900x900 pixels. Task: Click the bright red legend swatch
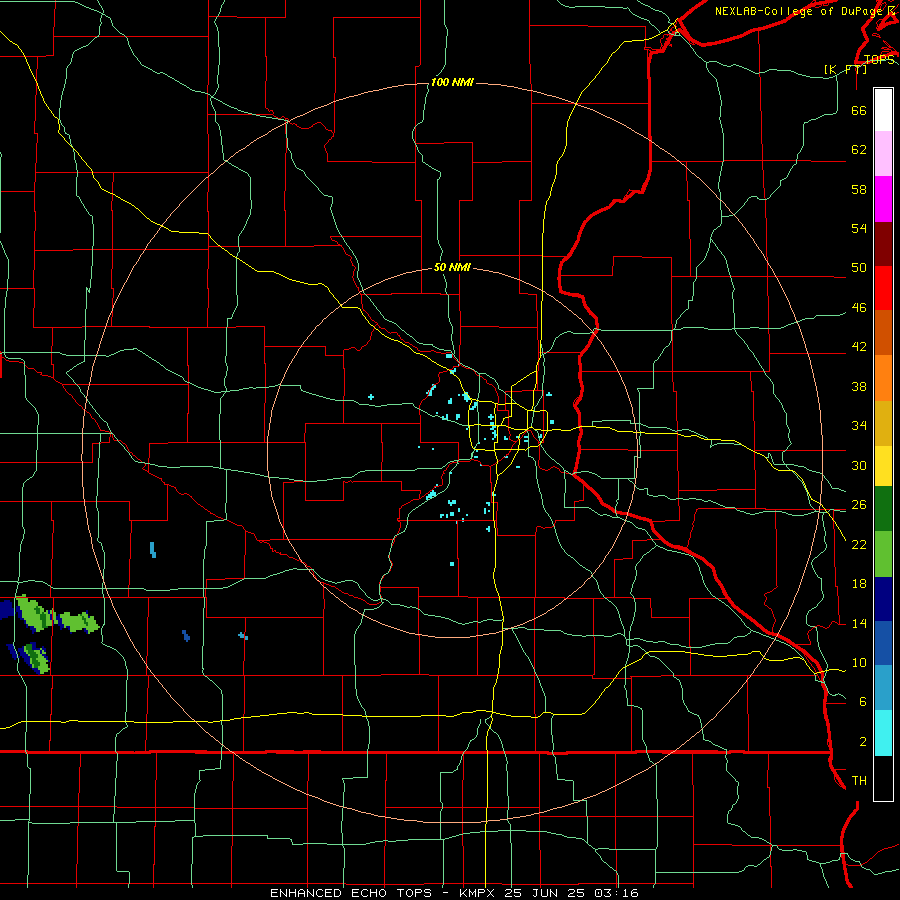point(883,288)
